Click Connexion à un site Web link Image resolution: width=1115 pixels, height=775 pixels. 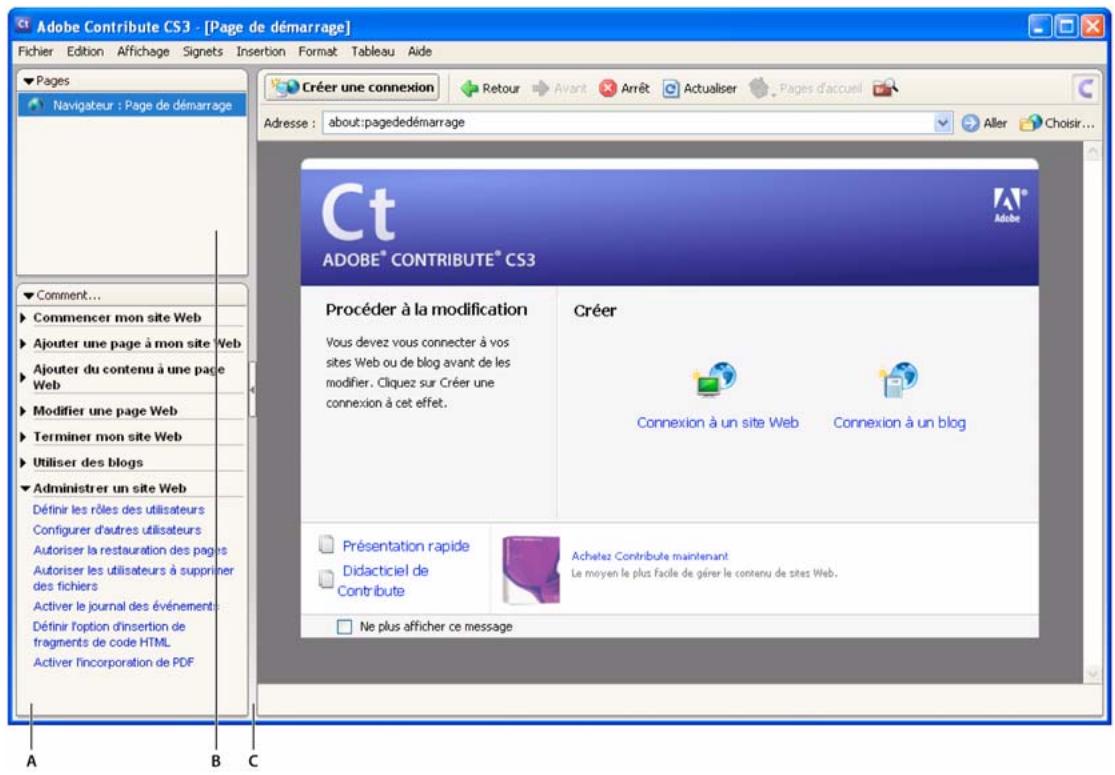(x=717, y=422)
